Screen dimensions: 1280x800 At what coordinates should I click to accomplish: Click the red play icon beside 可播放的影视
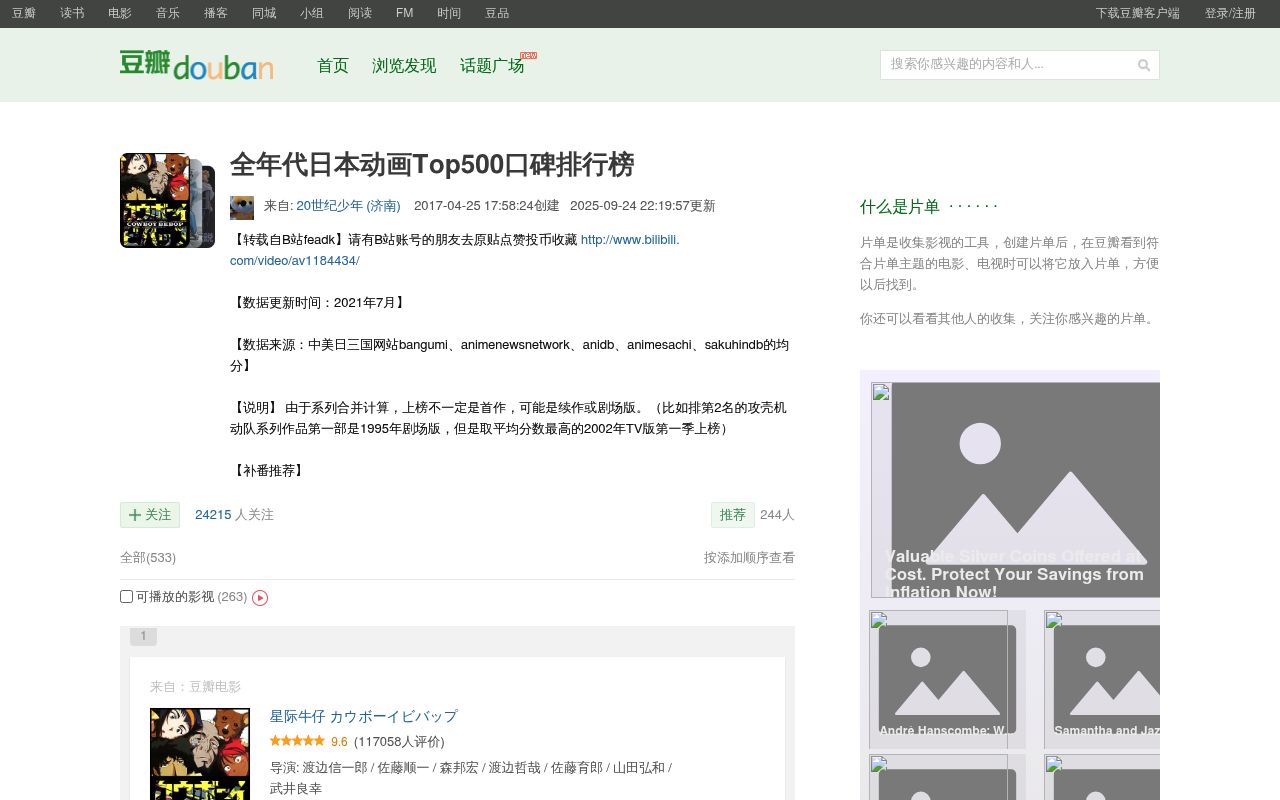click(x=260, y=597)
